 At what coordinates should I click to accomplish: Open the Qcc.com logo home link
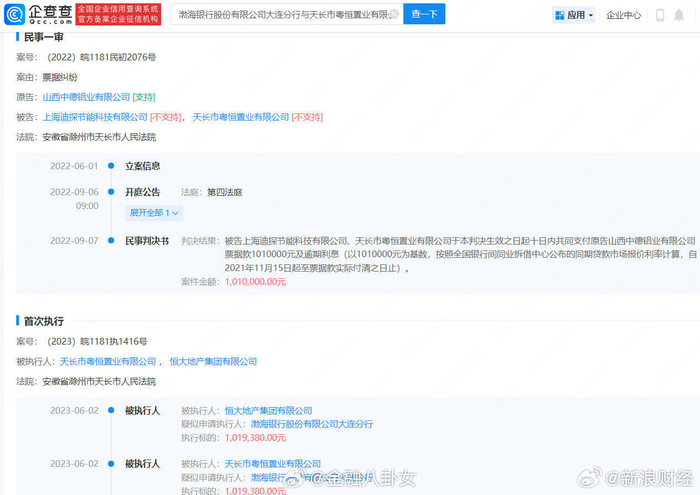[38, 14]
